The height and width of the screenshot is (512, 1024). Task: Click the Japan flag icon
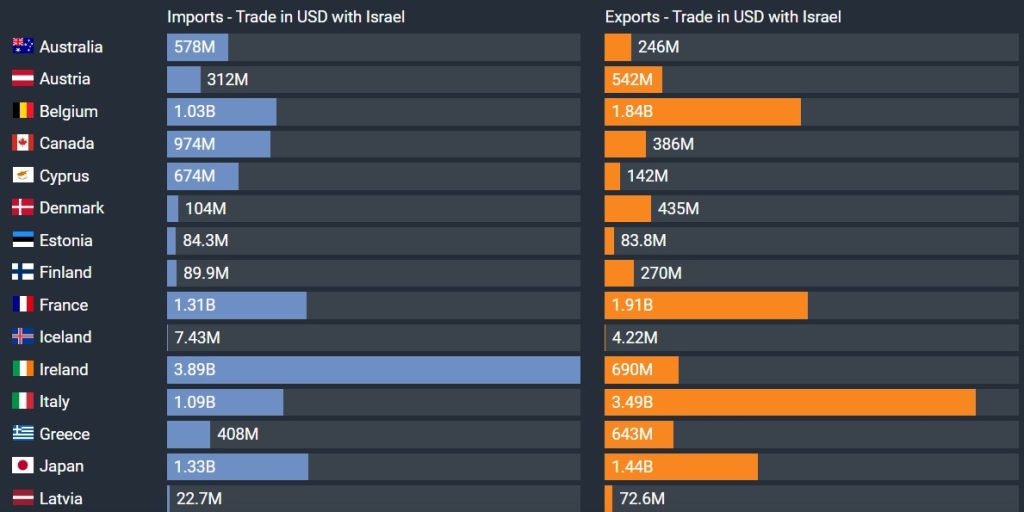[x=23, y=466]
